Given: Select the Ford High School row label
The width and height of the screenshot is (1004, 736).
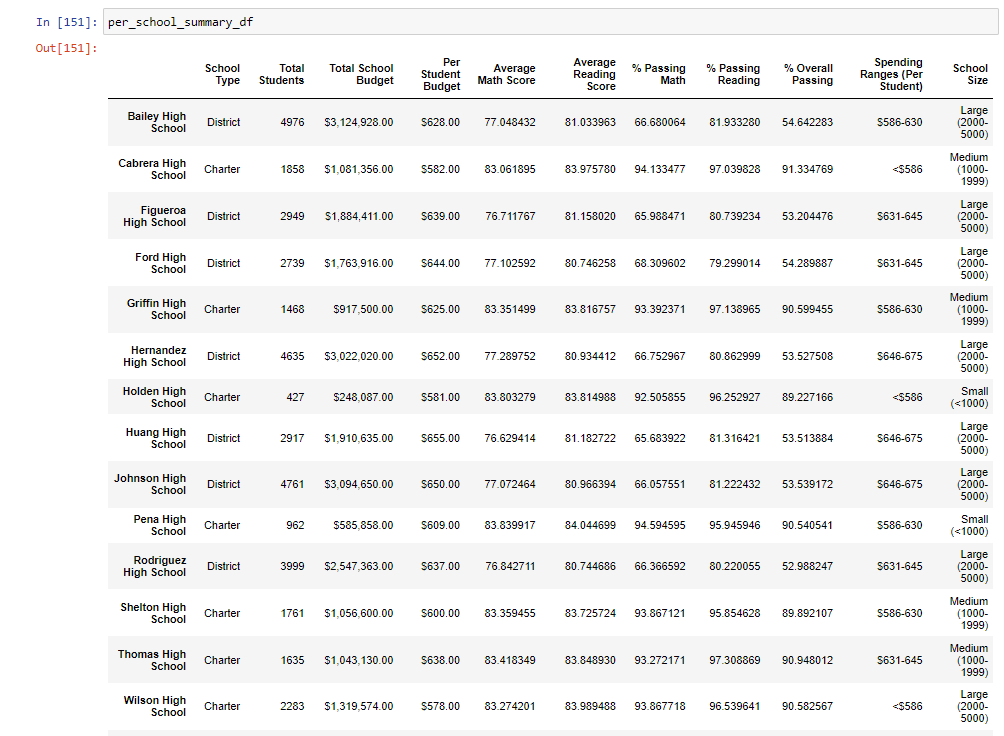Looking at the screenshot, I should (x=161, y=263).
